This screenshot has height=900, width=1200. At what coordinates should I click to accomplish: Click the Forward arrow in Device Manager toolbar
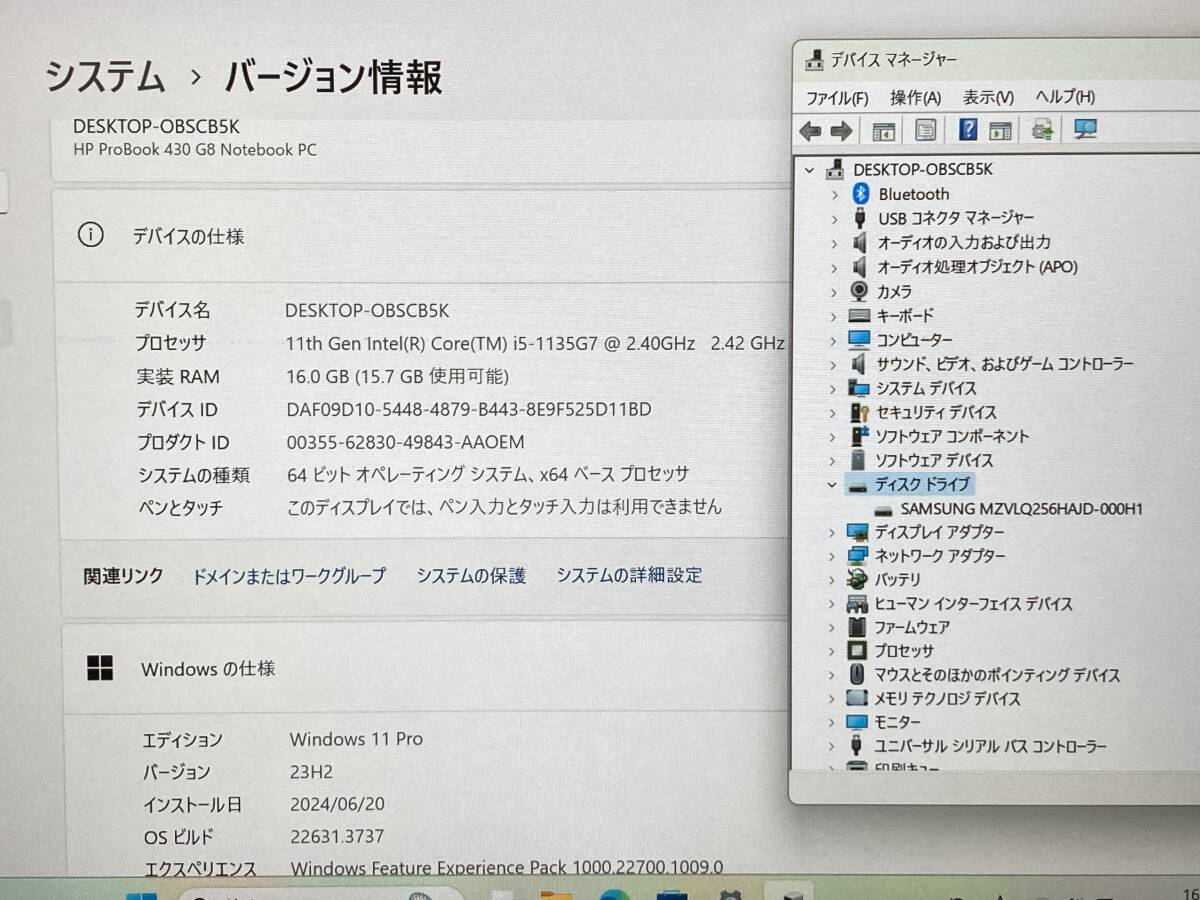(x=841, y=131)
